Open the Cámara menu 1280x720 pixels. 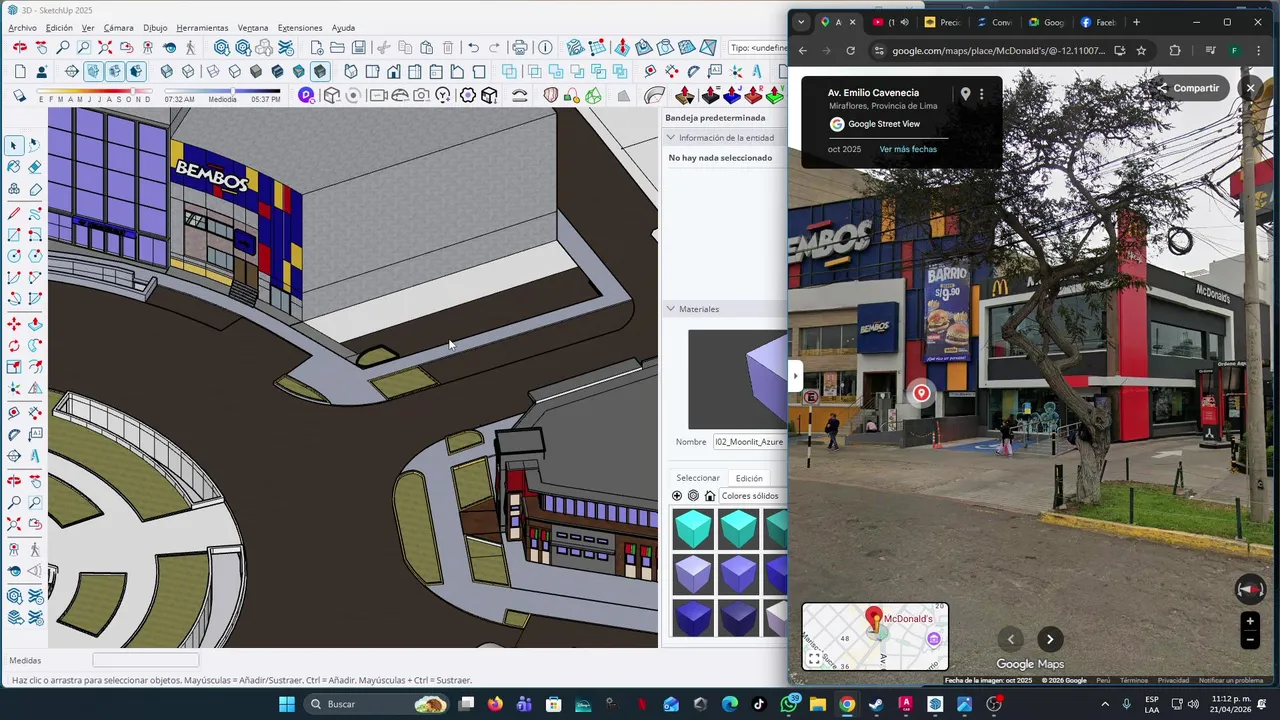point(118,28)
